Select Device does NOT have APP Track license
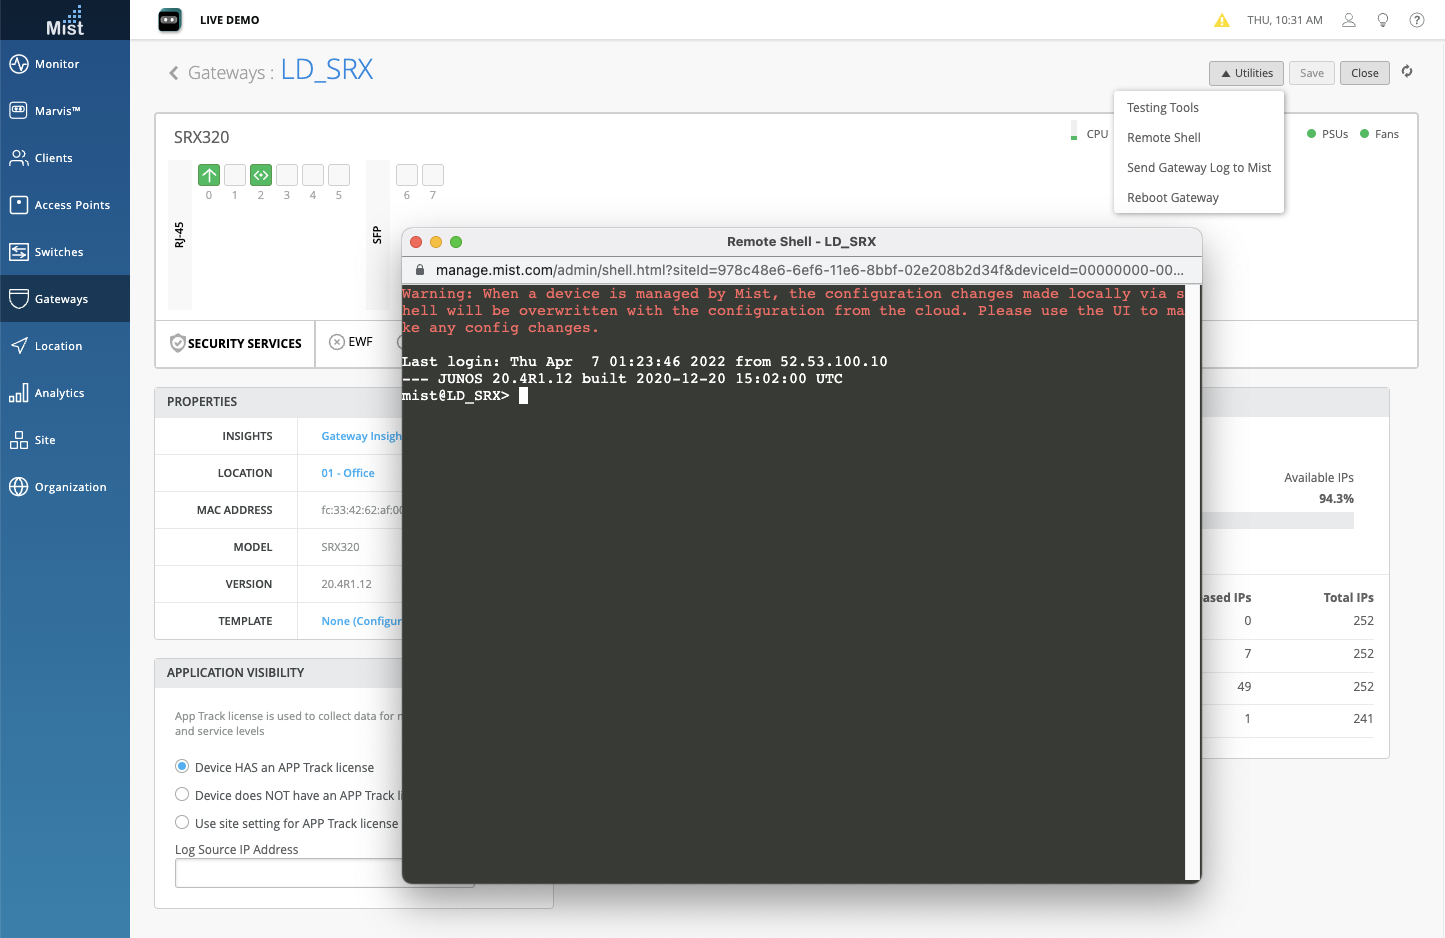This screenshot has width=1445, height=938. 182,795
